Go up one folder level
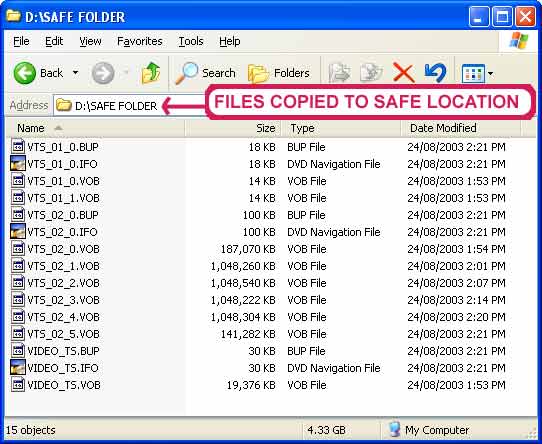Screen dimensions: 542x444 pyautogui.click(x=151, y=73)
